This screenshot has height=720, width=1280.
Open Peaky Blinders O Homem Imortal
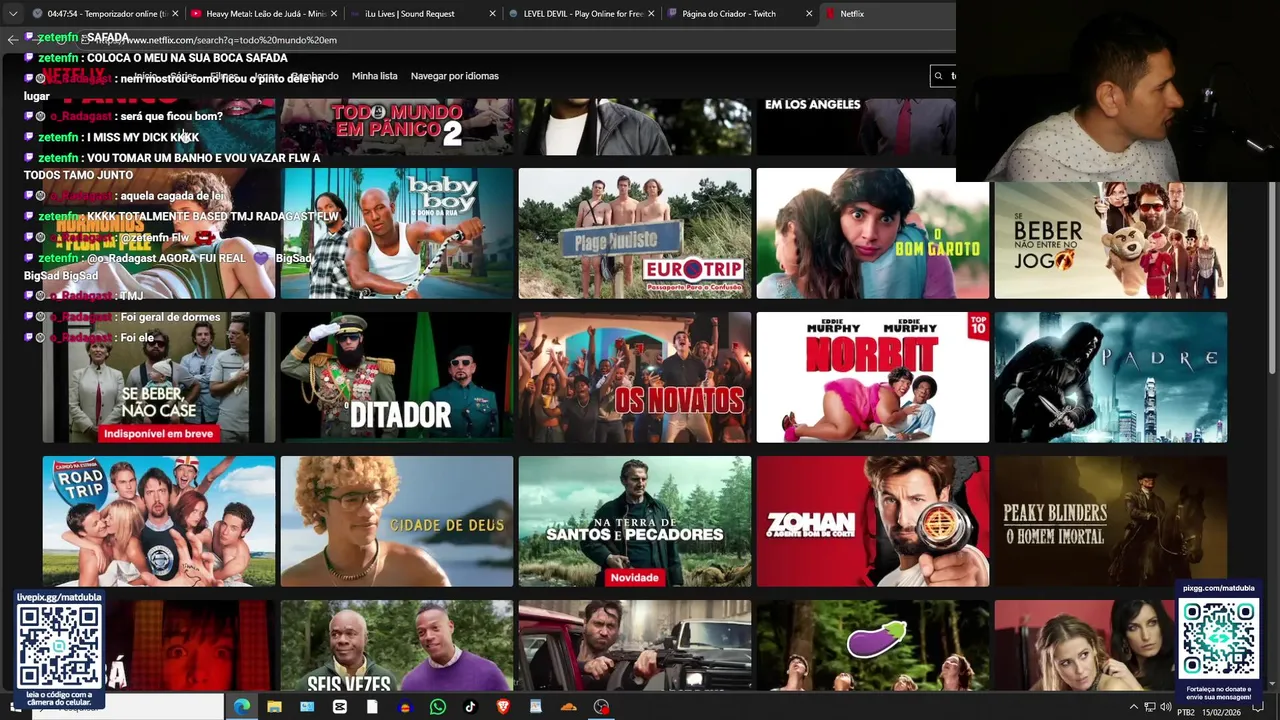pyautogui.click(x=1111, y=521)
